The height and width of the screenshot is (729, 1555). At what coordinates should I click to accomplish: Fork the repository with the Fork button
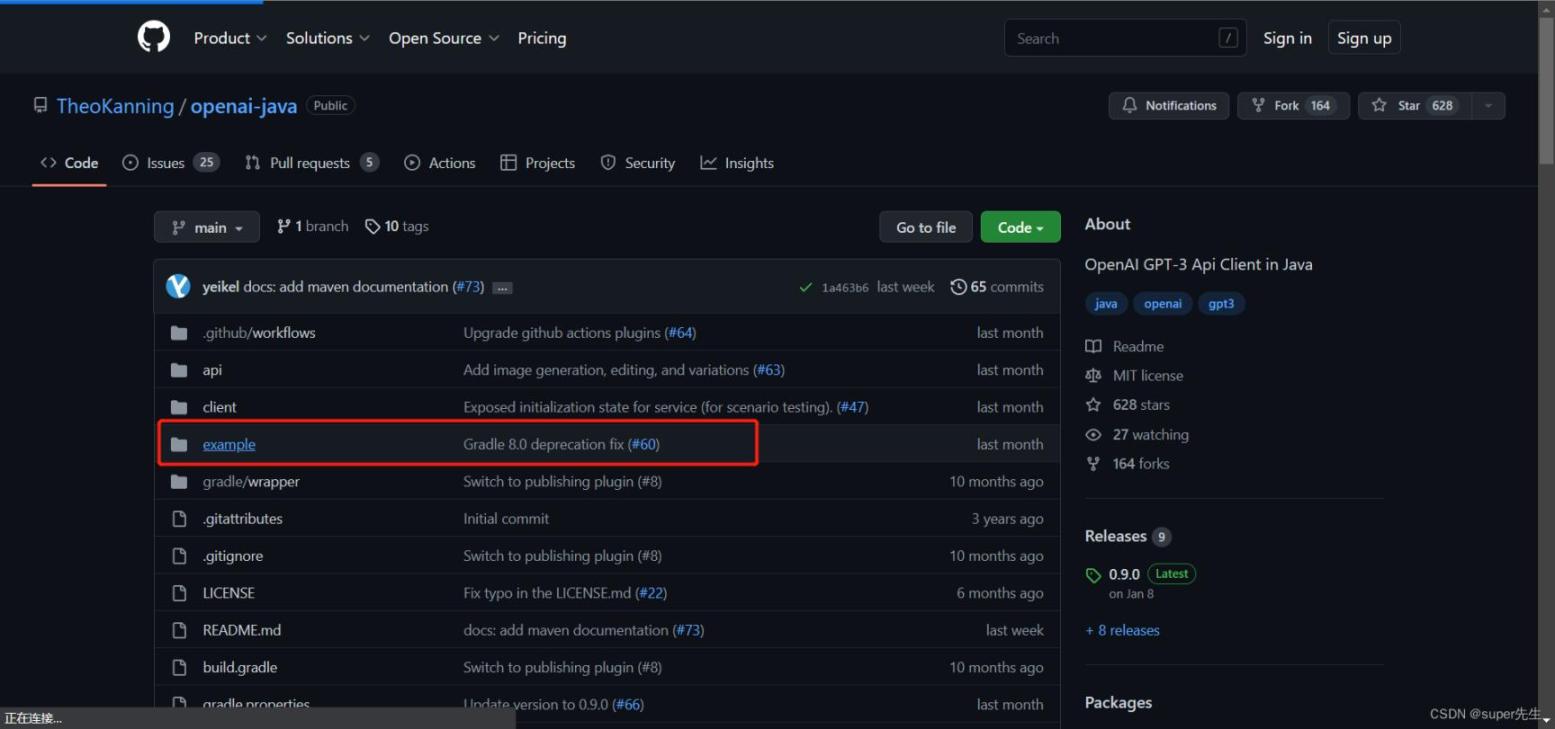(1293, 105)
